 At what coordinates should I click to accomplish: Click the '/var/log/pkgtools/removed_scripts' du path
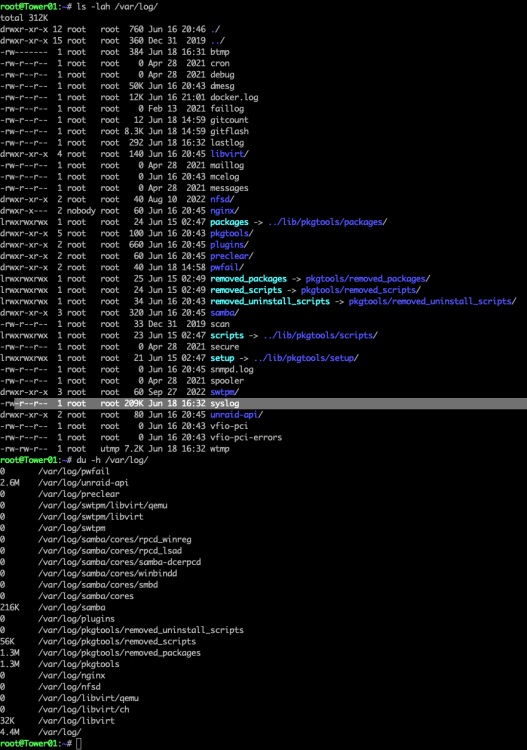click(x=117, y=641)
